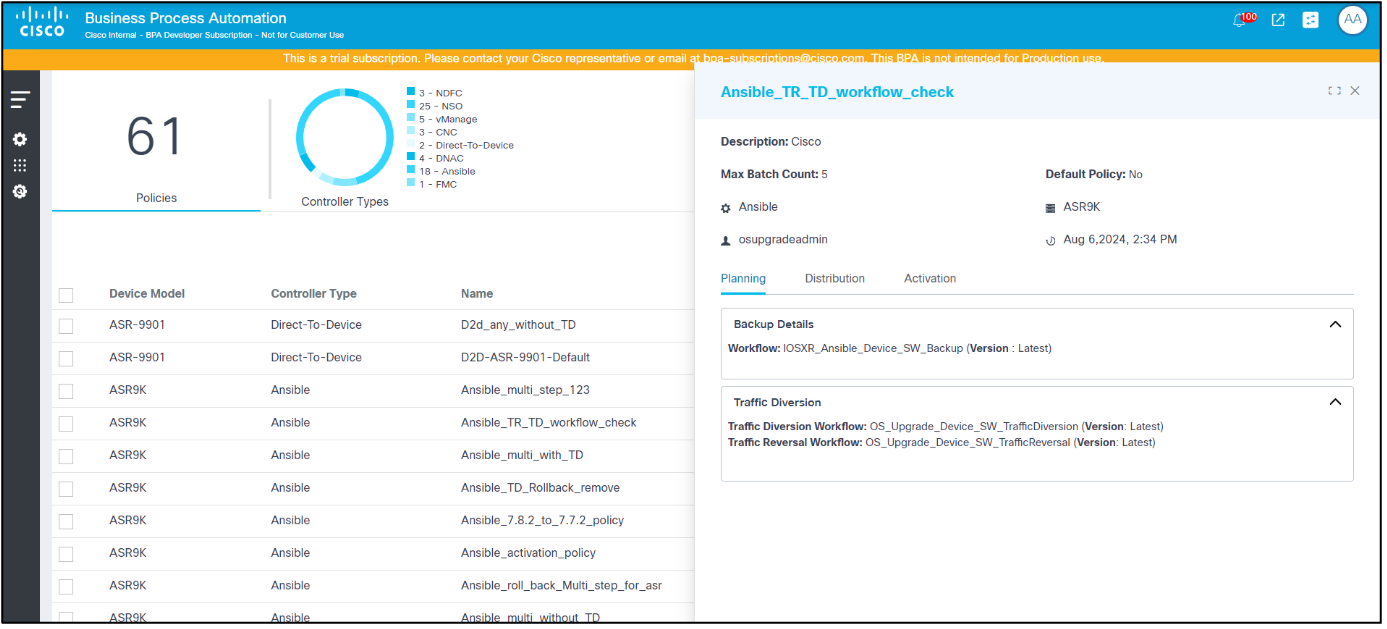Viewport: 1387px width, 629px height.
Task: Switch to the Distribution tab
Action: 834,279
